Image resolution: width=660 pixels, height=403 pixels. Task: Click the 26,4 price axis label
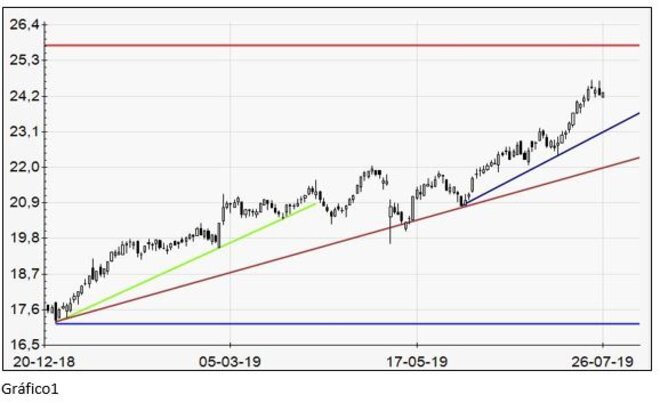27,24
